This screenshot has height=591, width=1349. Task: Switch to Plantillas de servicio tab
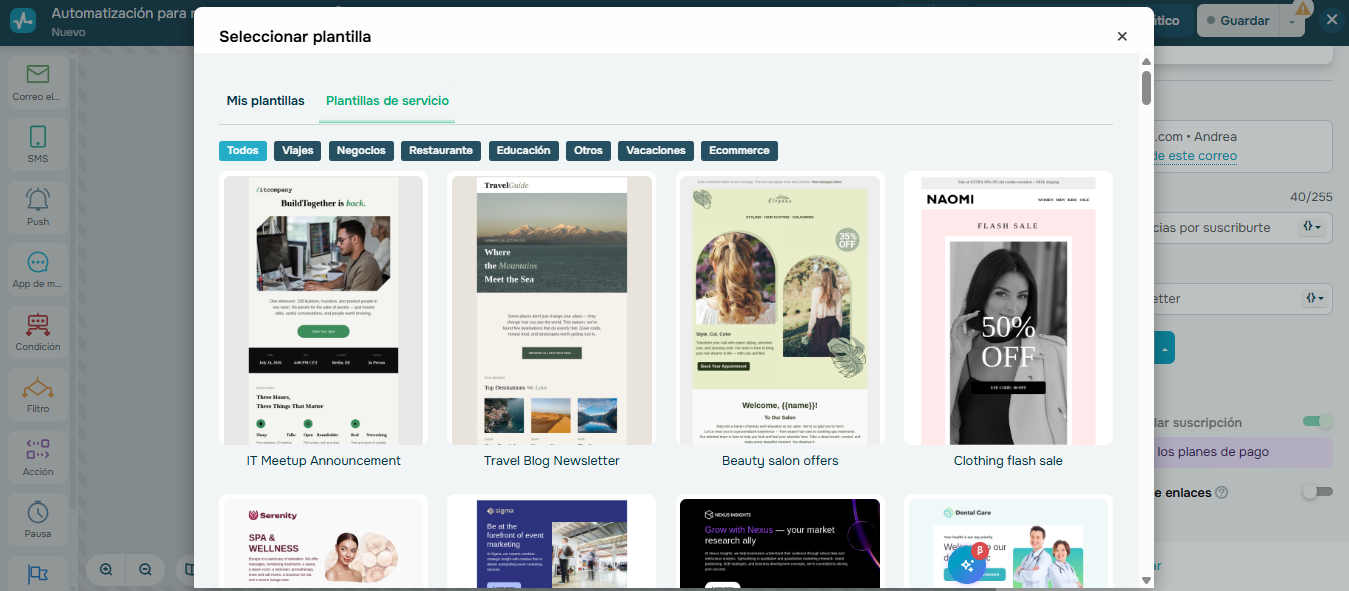click(x=387, y=101)
